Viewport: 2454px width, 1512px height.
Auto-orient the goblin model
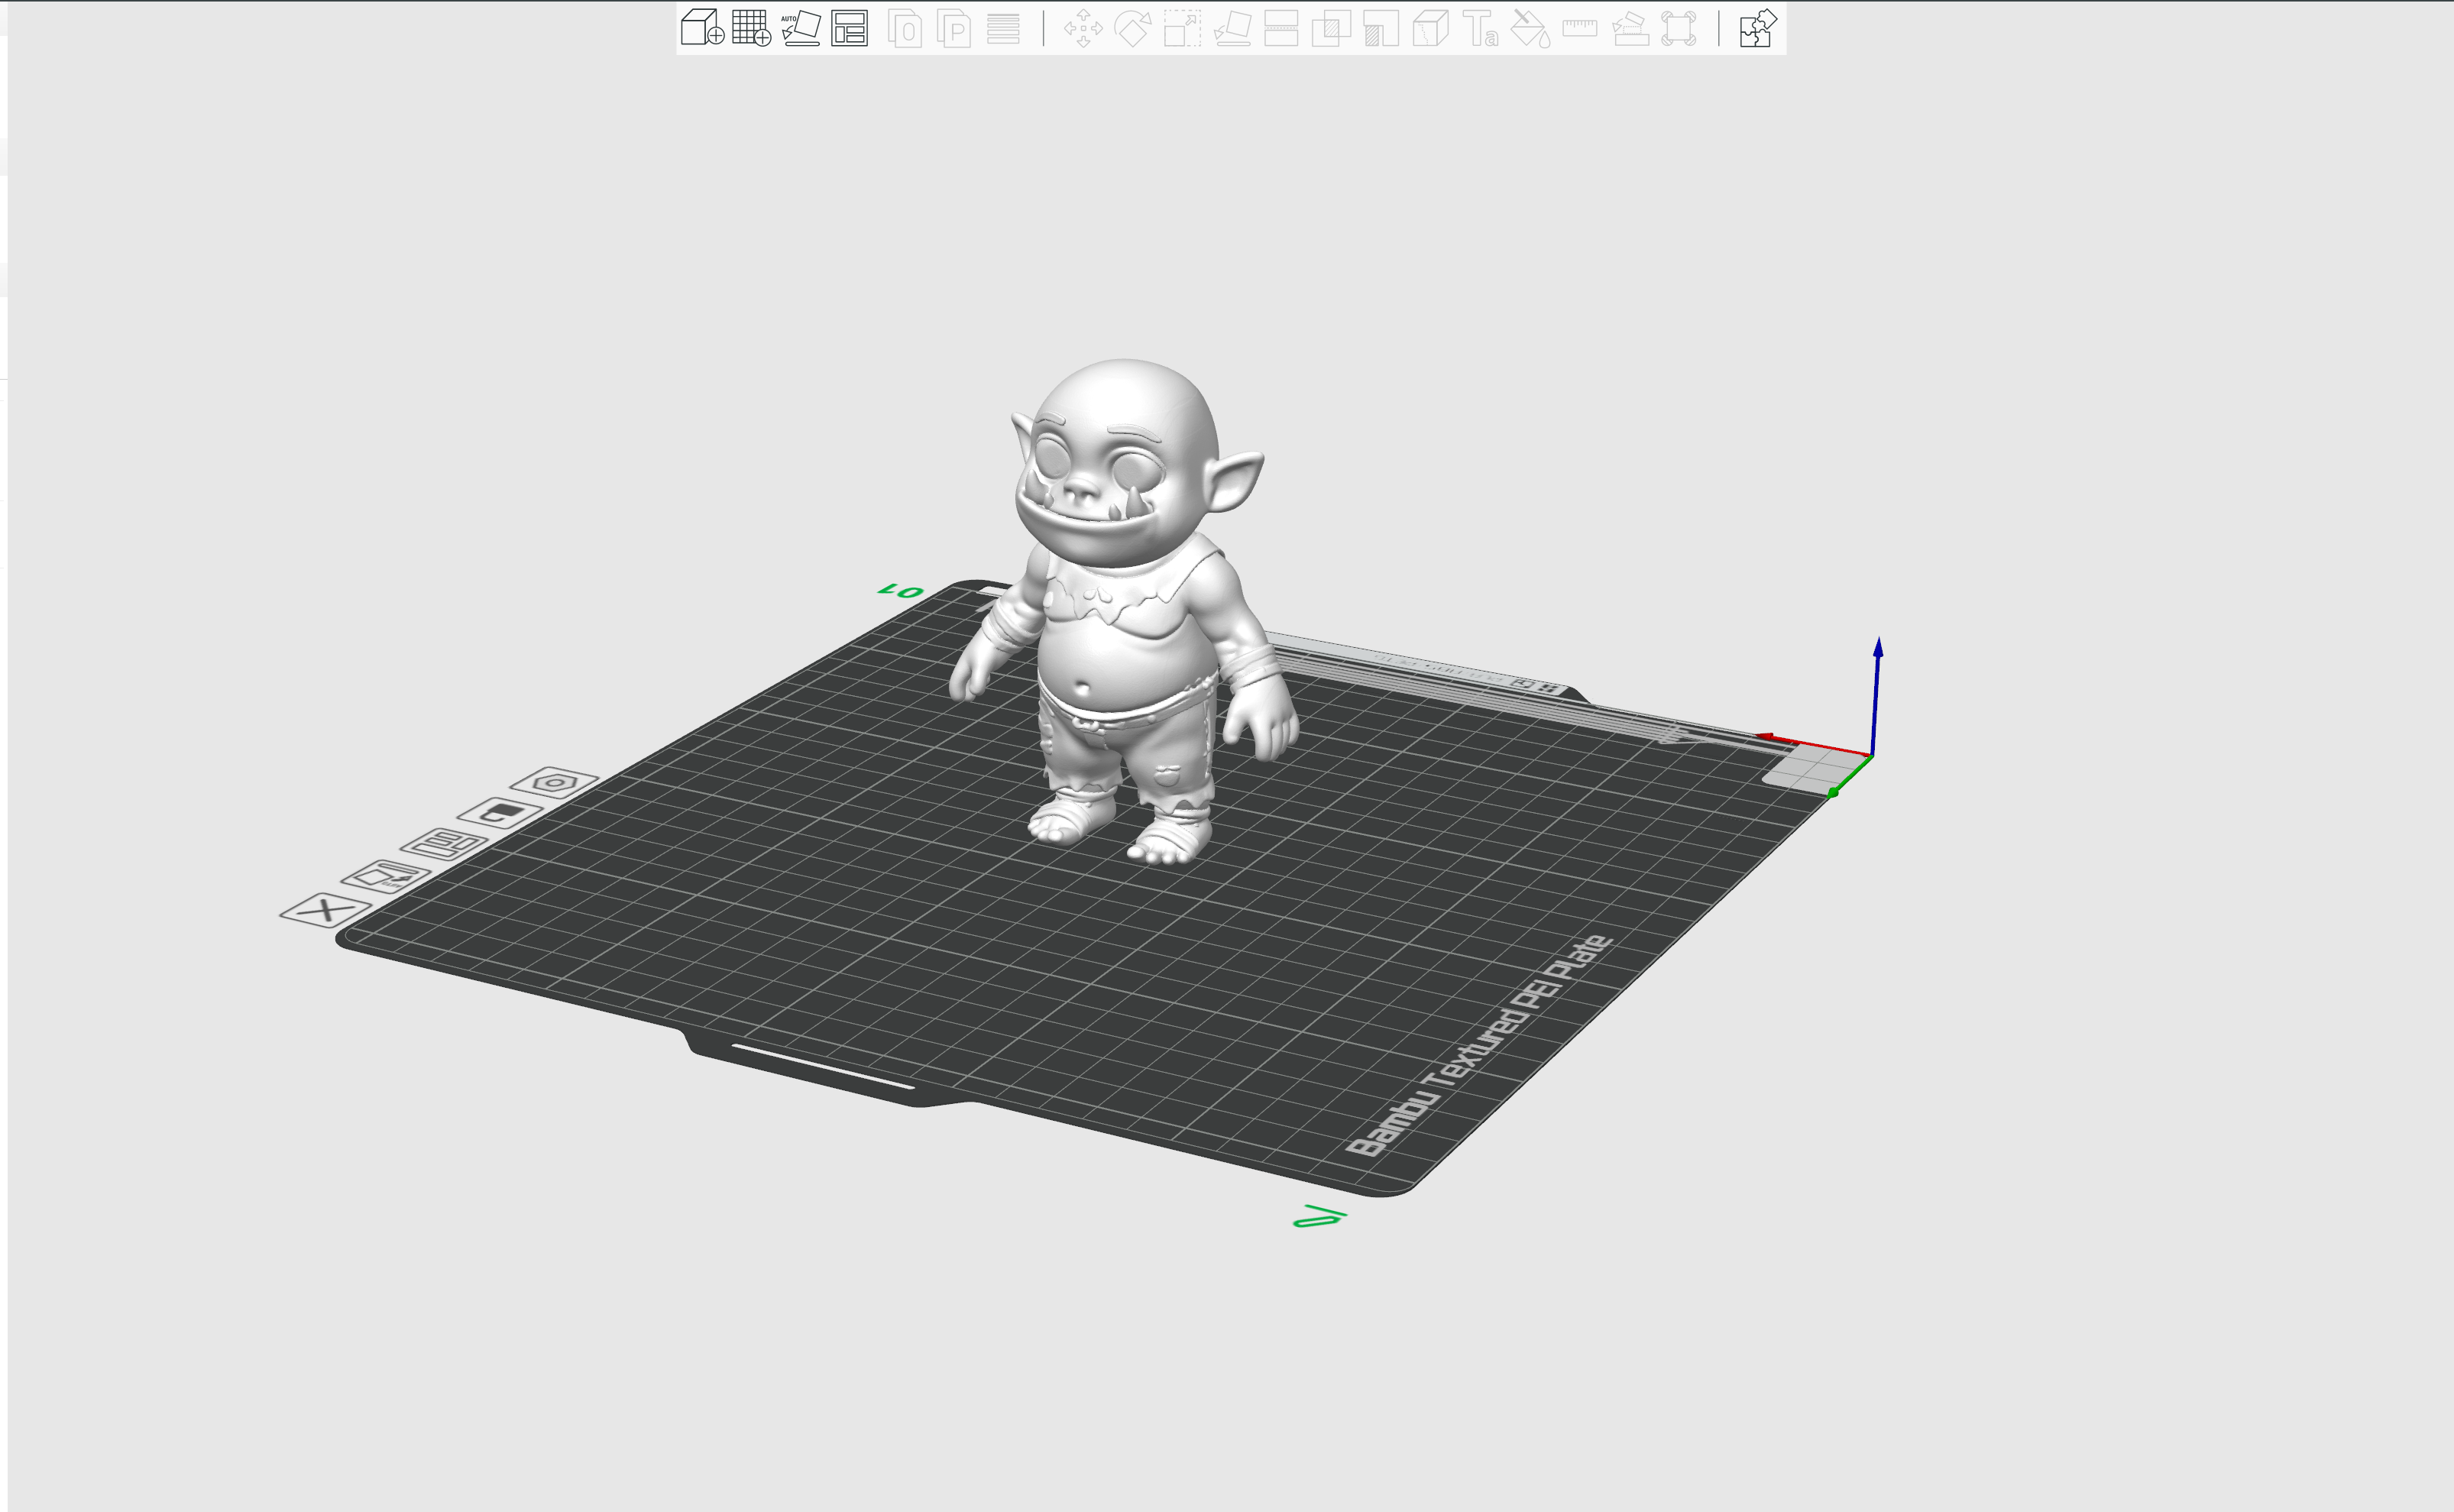[x=800, y=30]
